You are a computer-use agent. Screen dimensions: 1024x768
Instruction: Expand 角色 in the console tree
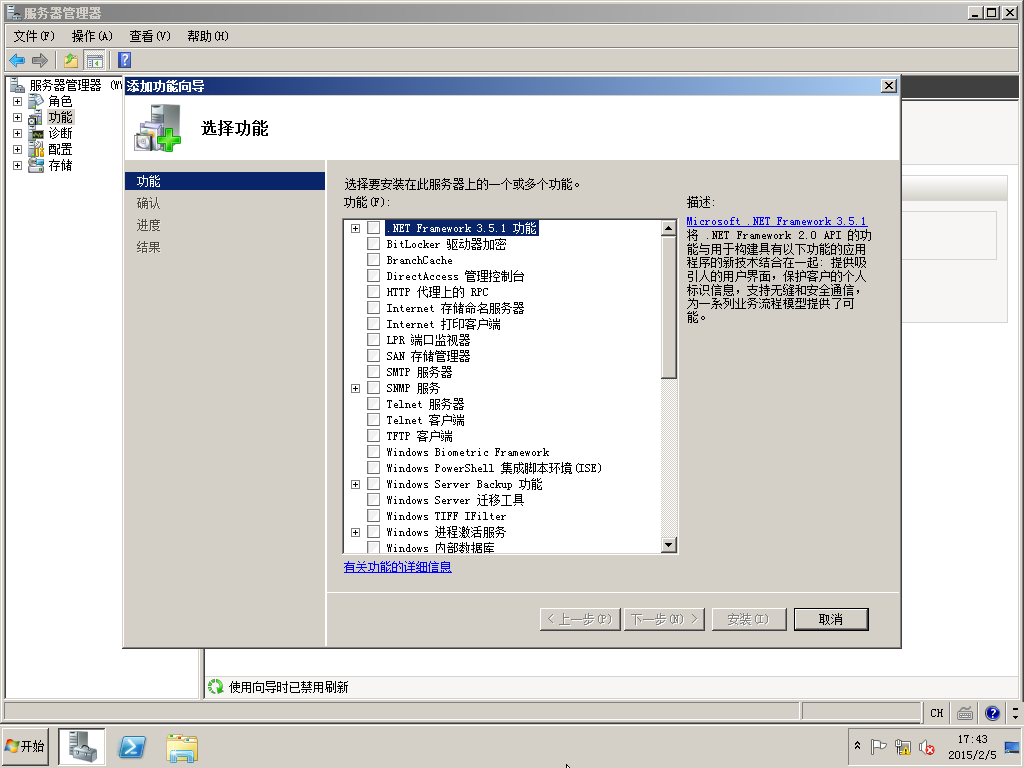click(x=18, y=101)
